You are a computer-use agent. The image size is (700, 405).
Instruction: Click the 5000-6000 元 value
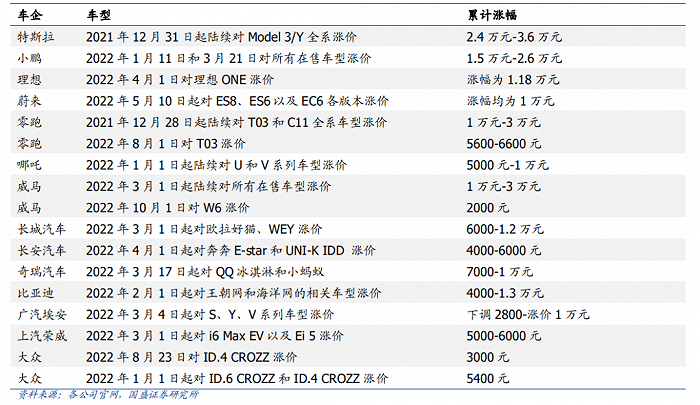504,336
